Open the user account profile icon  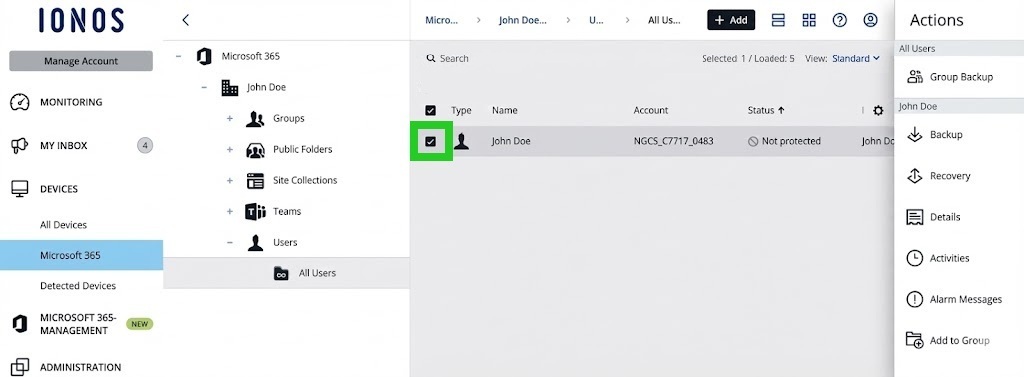pyautogui.click(x=871, y=20)
